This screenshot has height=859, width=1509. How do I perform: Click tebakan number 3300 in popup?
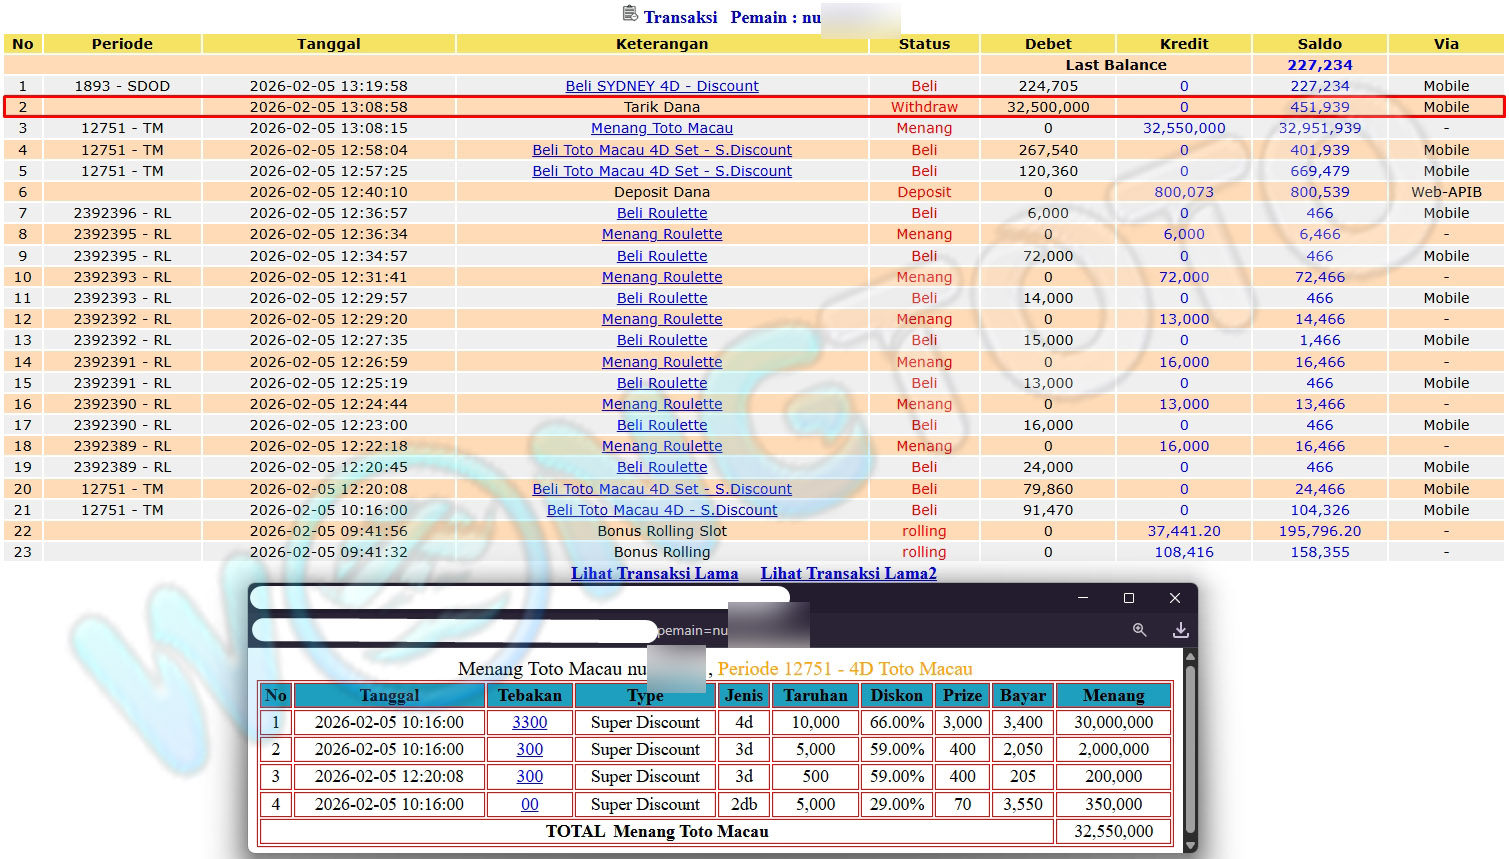tap(529, 722)
